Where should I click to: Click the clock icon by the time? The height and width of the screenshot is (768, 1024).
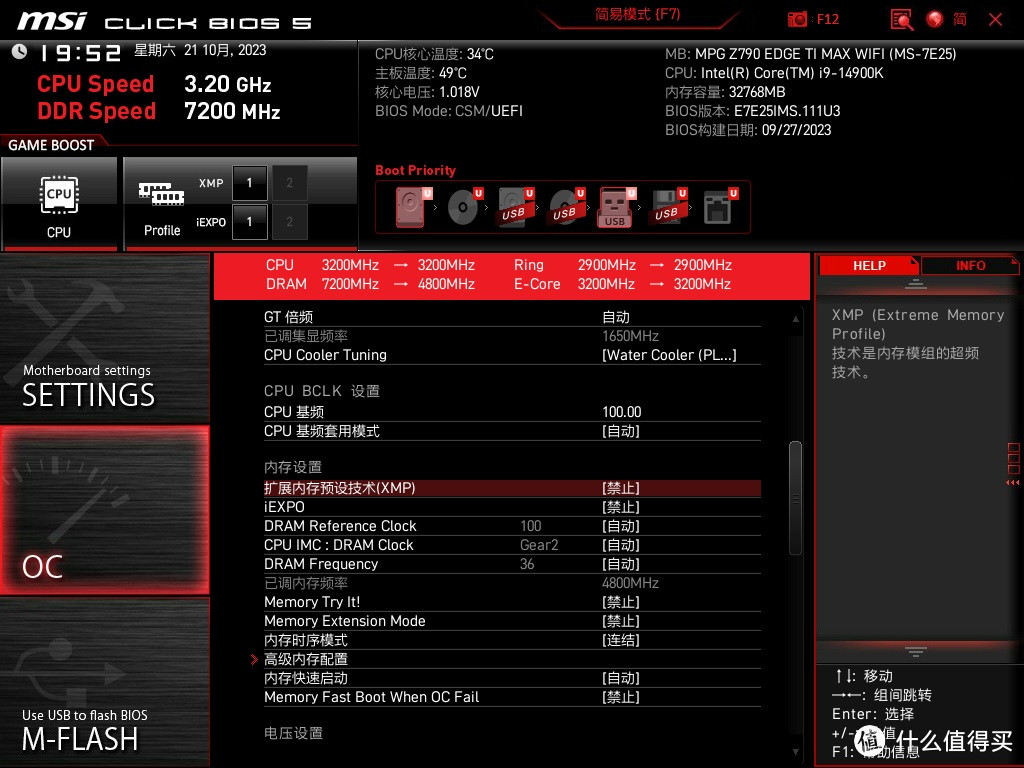tap(19, 52)
